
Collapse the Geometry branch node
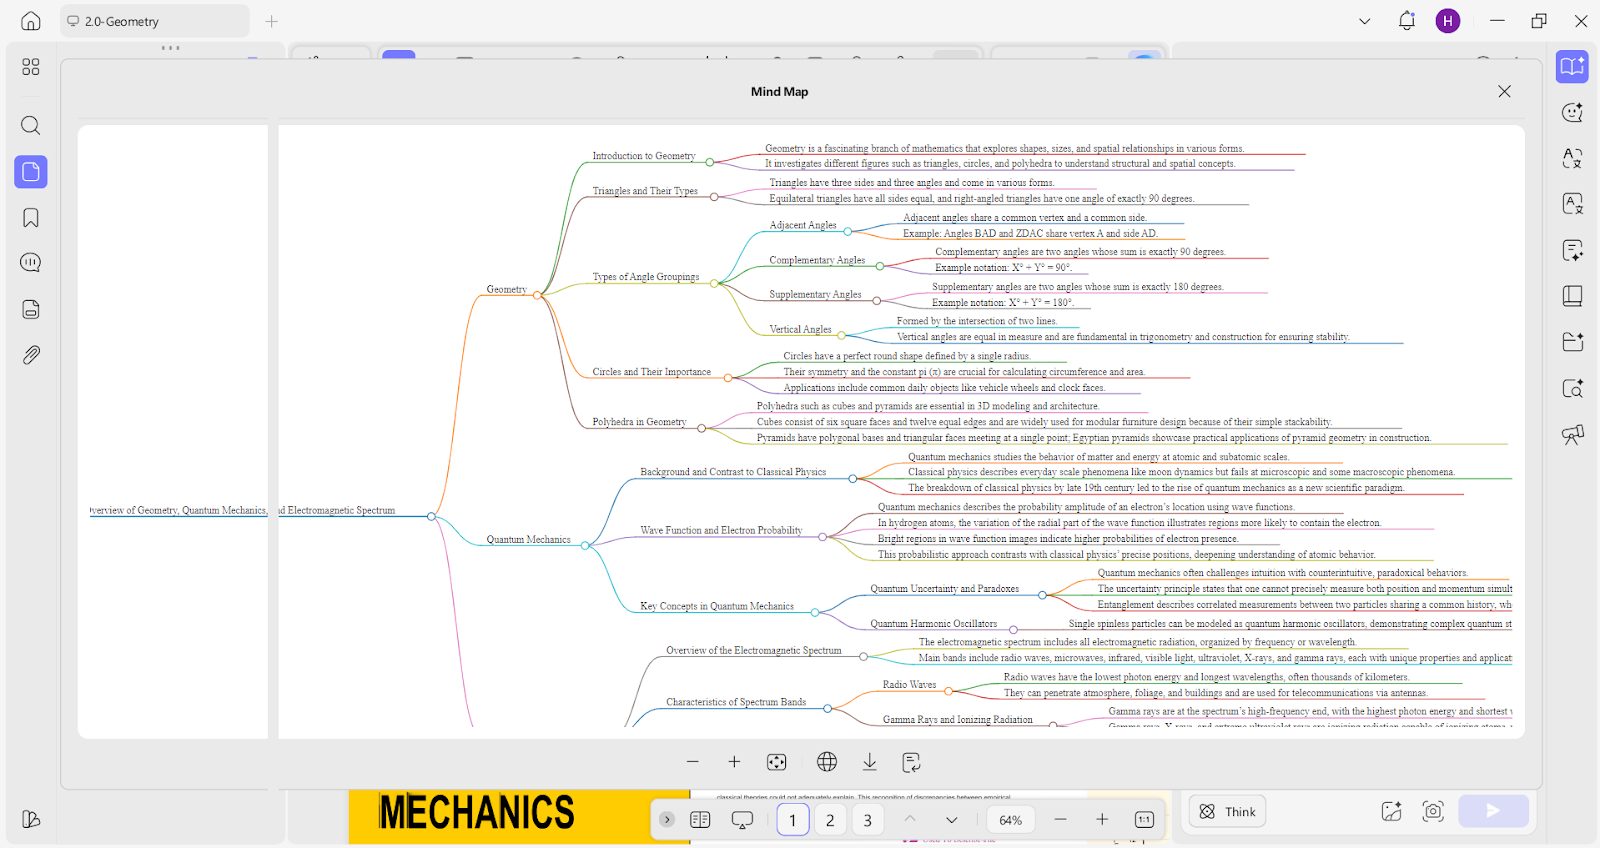(537, 295)
